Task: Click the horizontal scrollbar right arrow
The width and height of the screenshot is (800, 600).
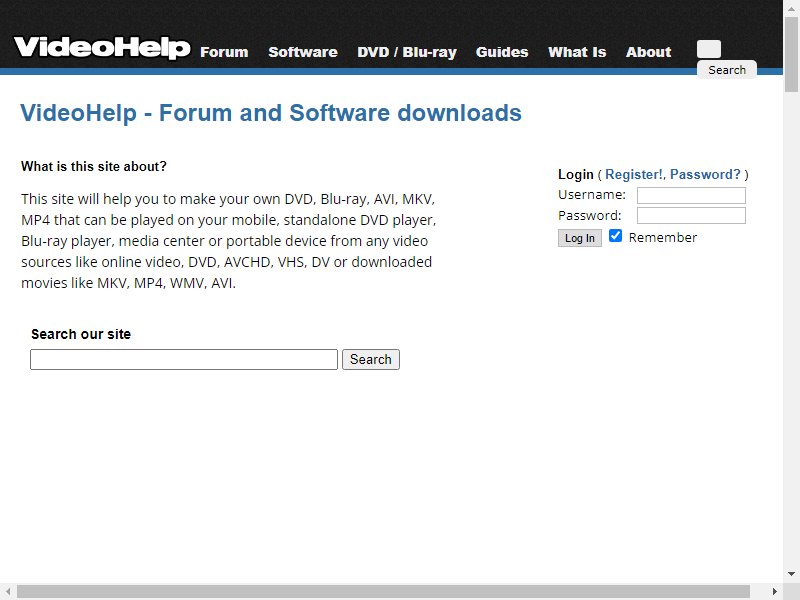Action: point(774,591)
